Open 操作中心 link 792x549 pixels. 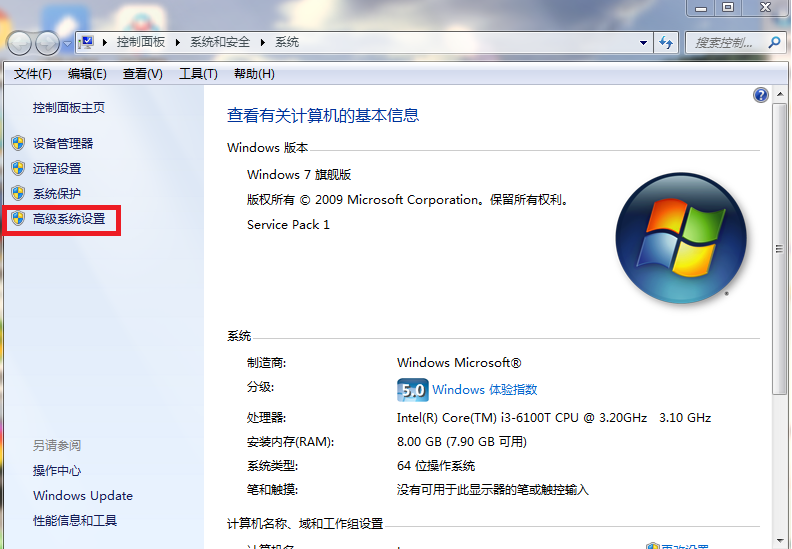click(x=57, y=471)
